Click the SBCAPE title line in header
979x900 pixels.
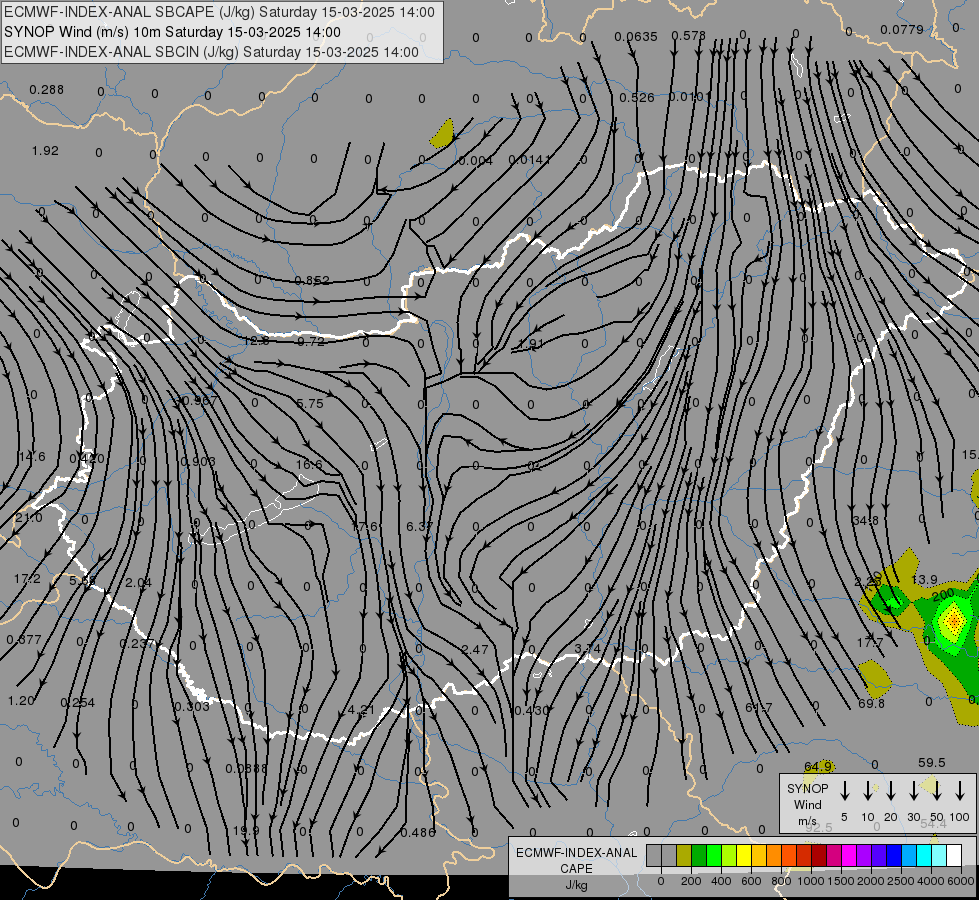[219, 12]
